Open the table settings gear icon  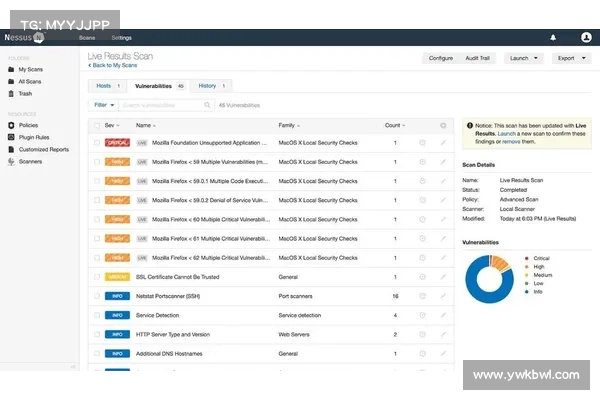[443, 125]
